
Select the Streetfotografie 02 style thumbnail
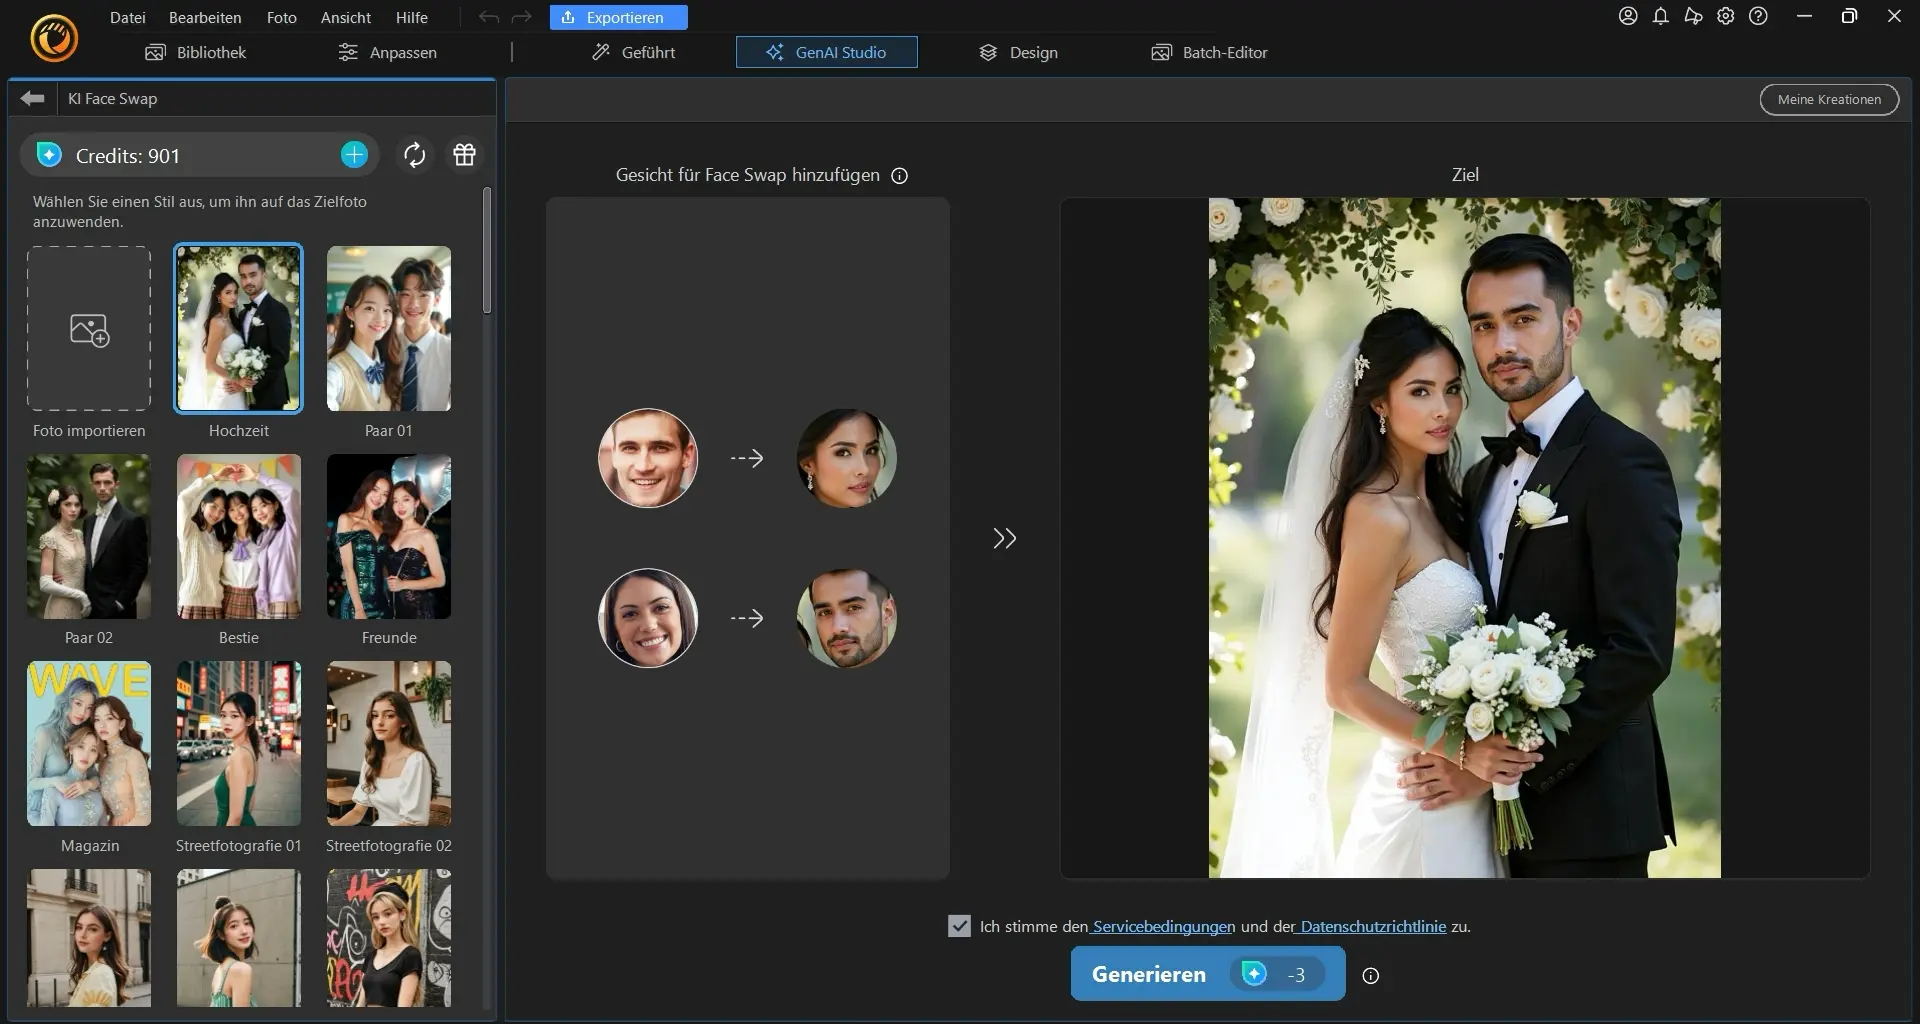(x=389, y=743)
